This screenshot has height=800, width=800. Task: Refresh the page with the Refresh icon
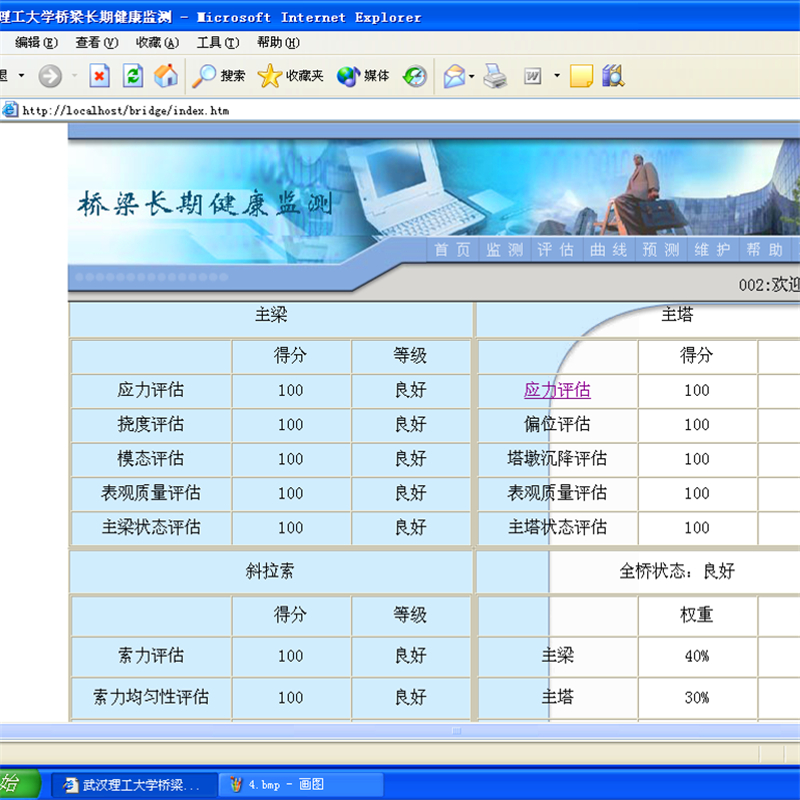133,76
